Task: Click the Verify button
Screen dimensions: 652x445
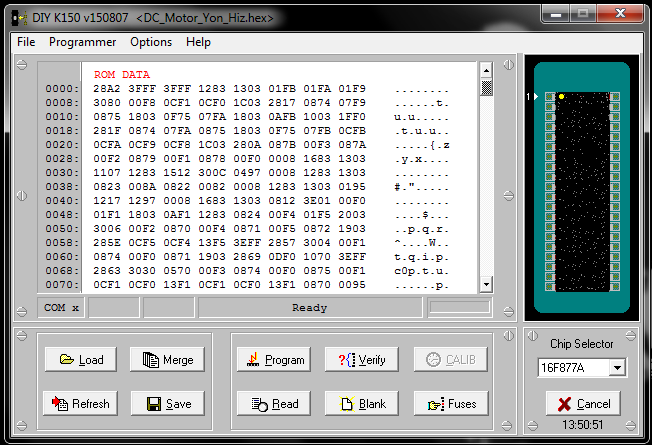Action: click(361, 359)
